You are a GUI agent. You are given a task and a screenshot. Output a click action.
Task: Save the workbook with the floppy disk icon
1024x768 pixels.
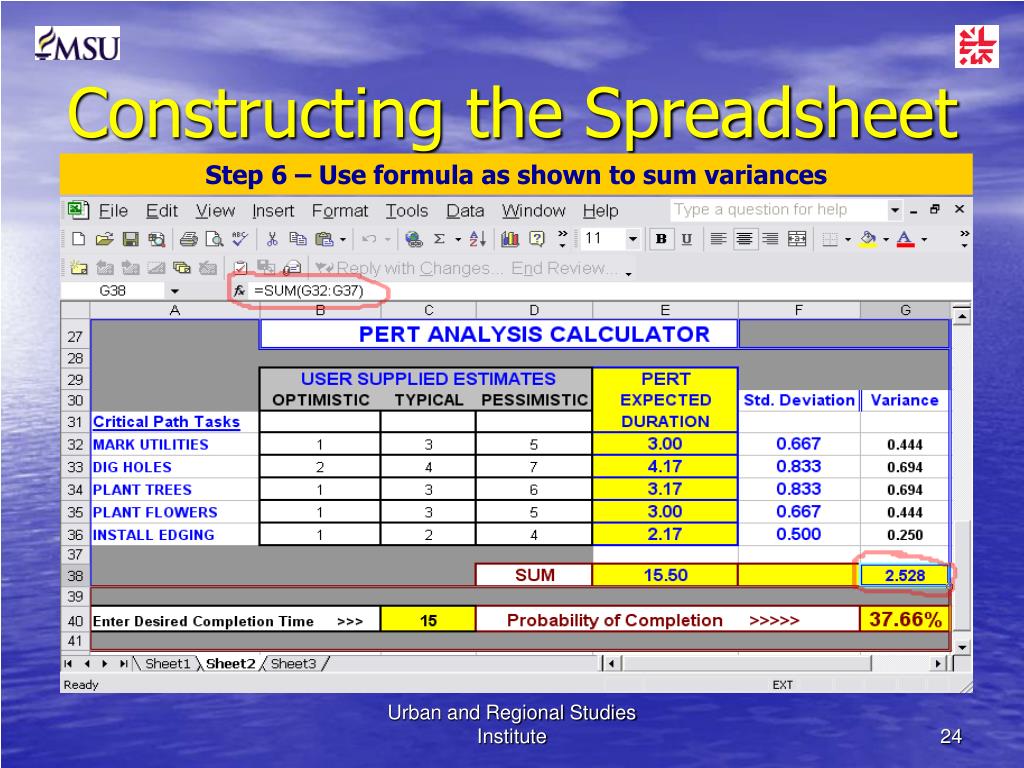[x=131, y=239]
